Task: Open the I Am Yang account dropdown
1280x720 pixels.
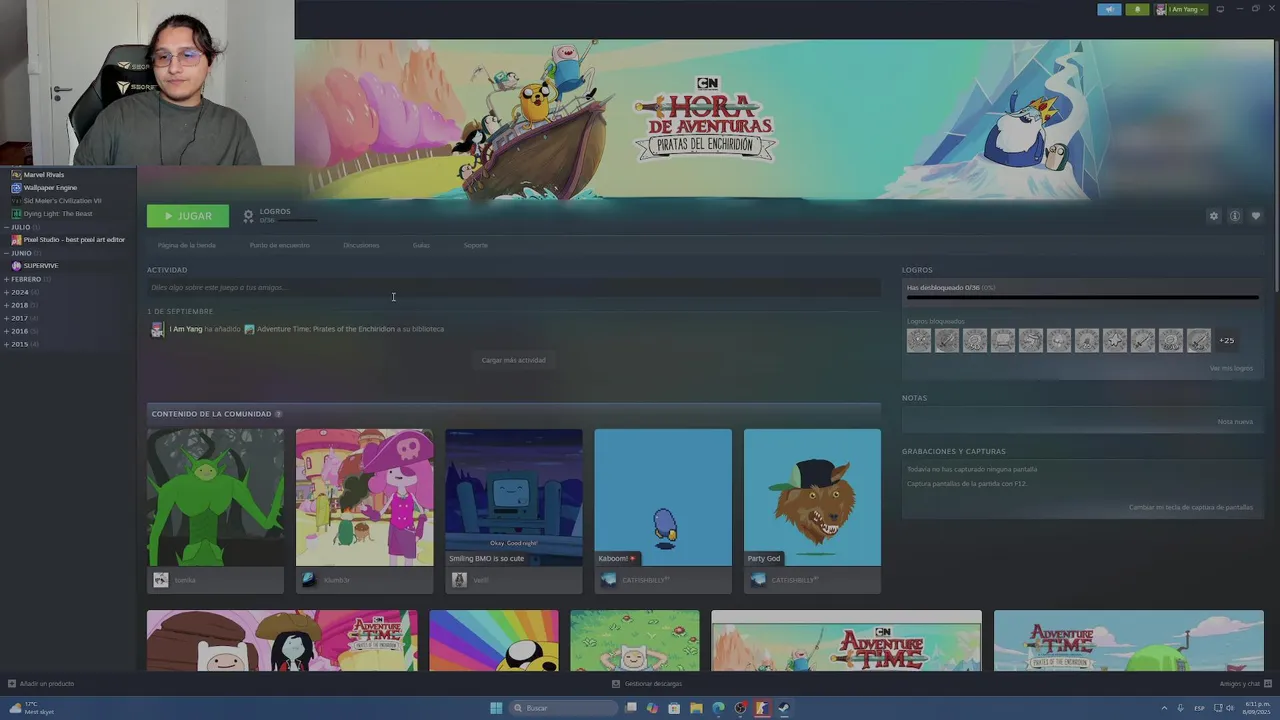Action: (1181, 9)
